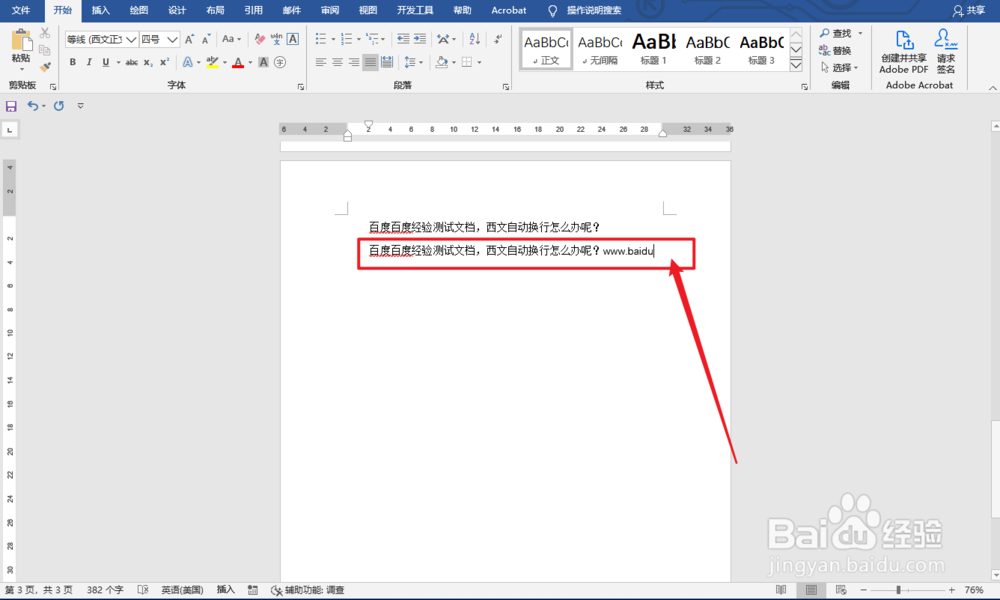
Task: Expand the styles gallery more arrow
Action: coord(796,66)
